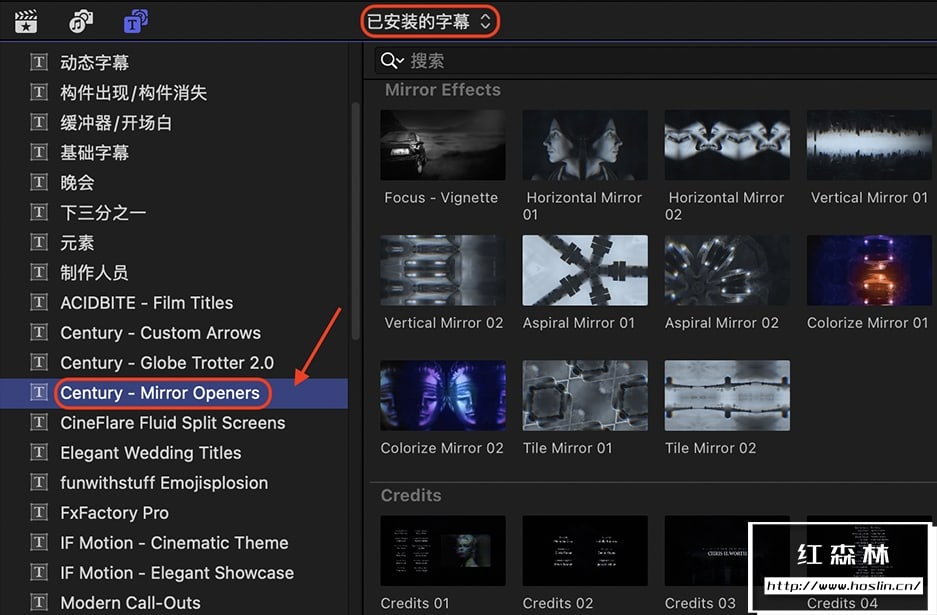
Task: Select the 元素 category
Action: pyautogui.click(x=173, y=243)
